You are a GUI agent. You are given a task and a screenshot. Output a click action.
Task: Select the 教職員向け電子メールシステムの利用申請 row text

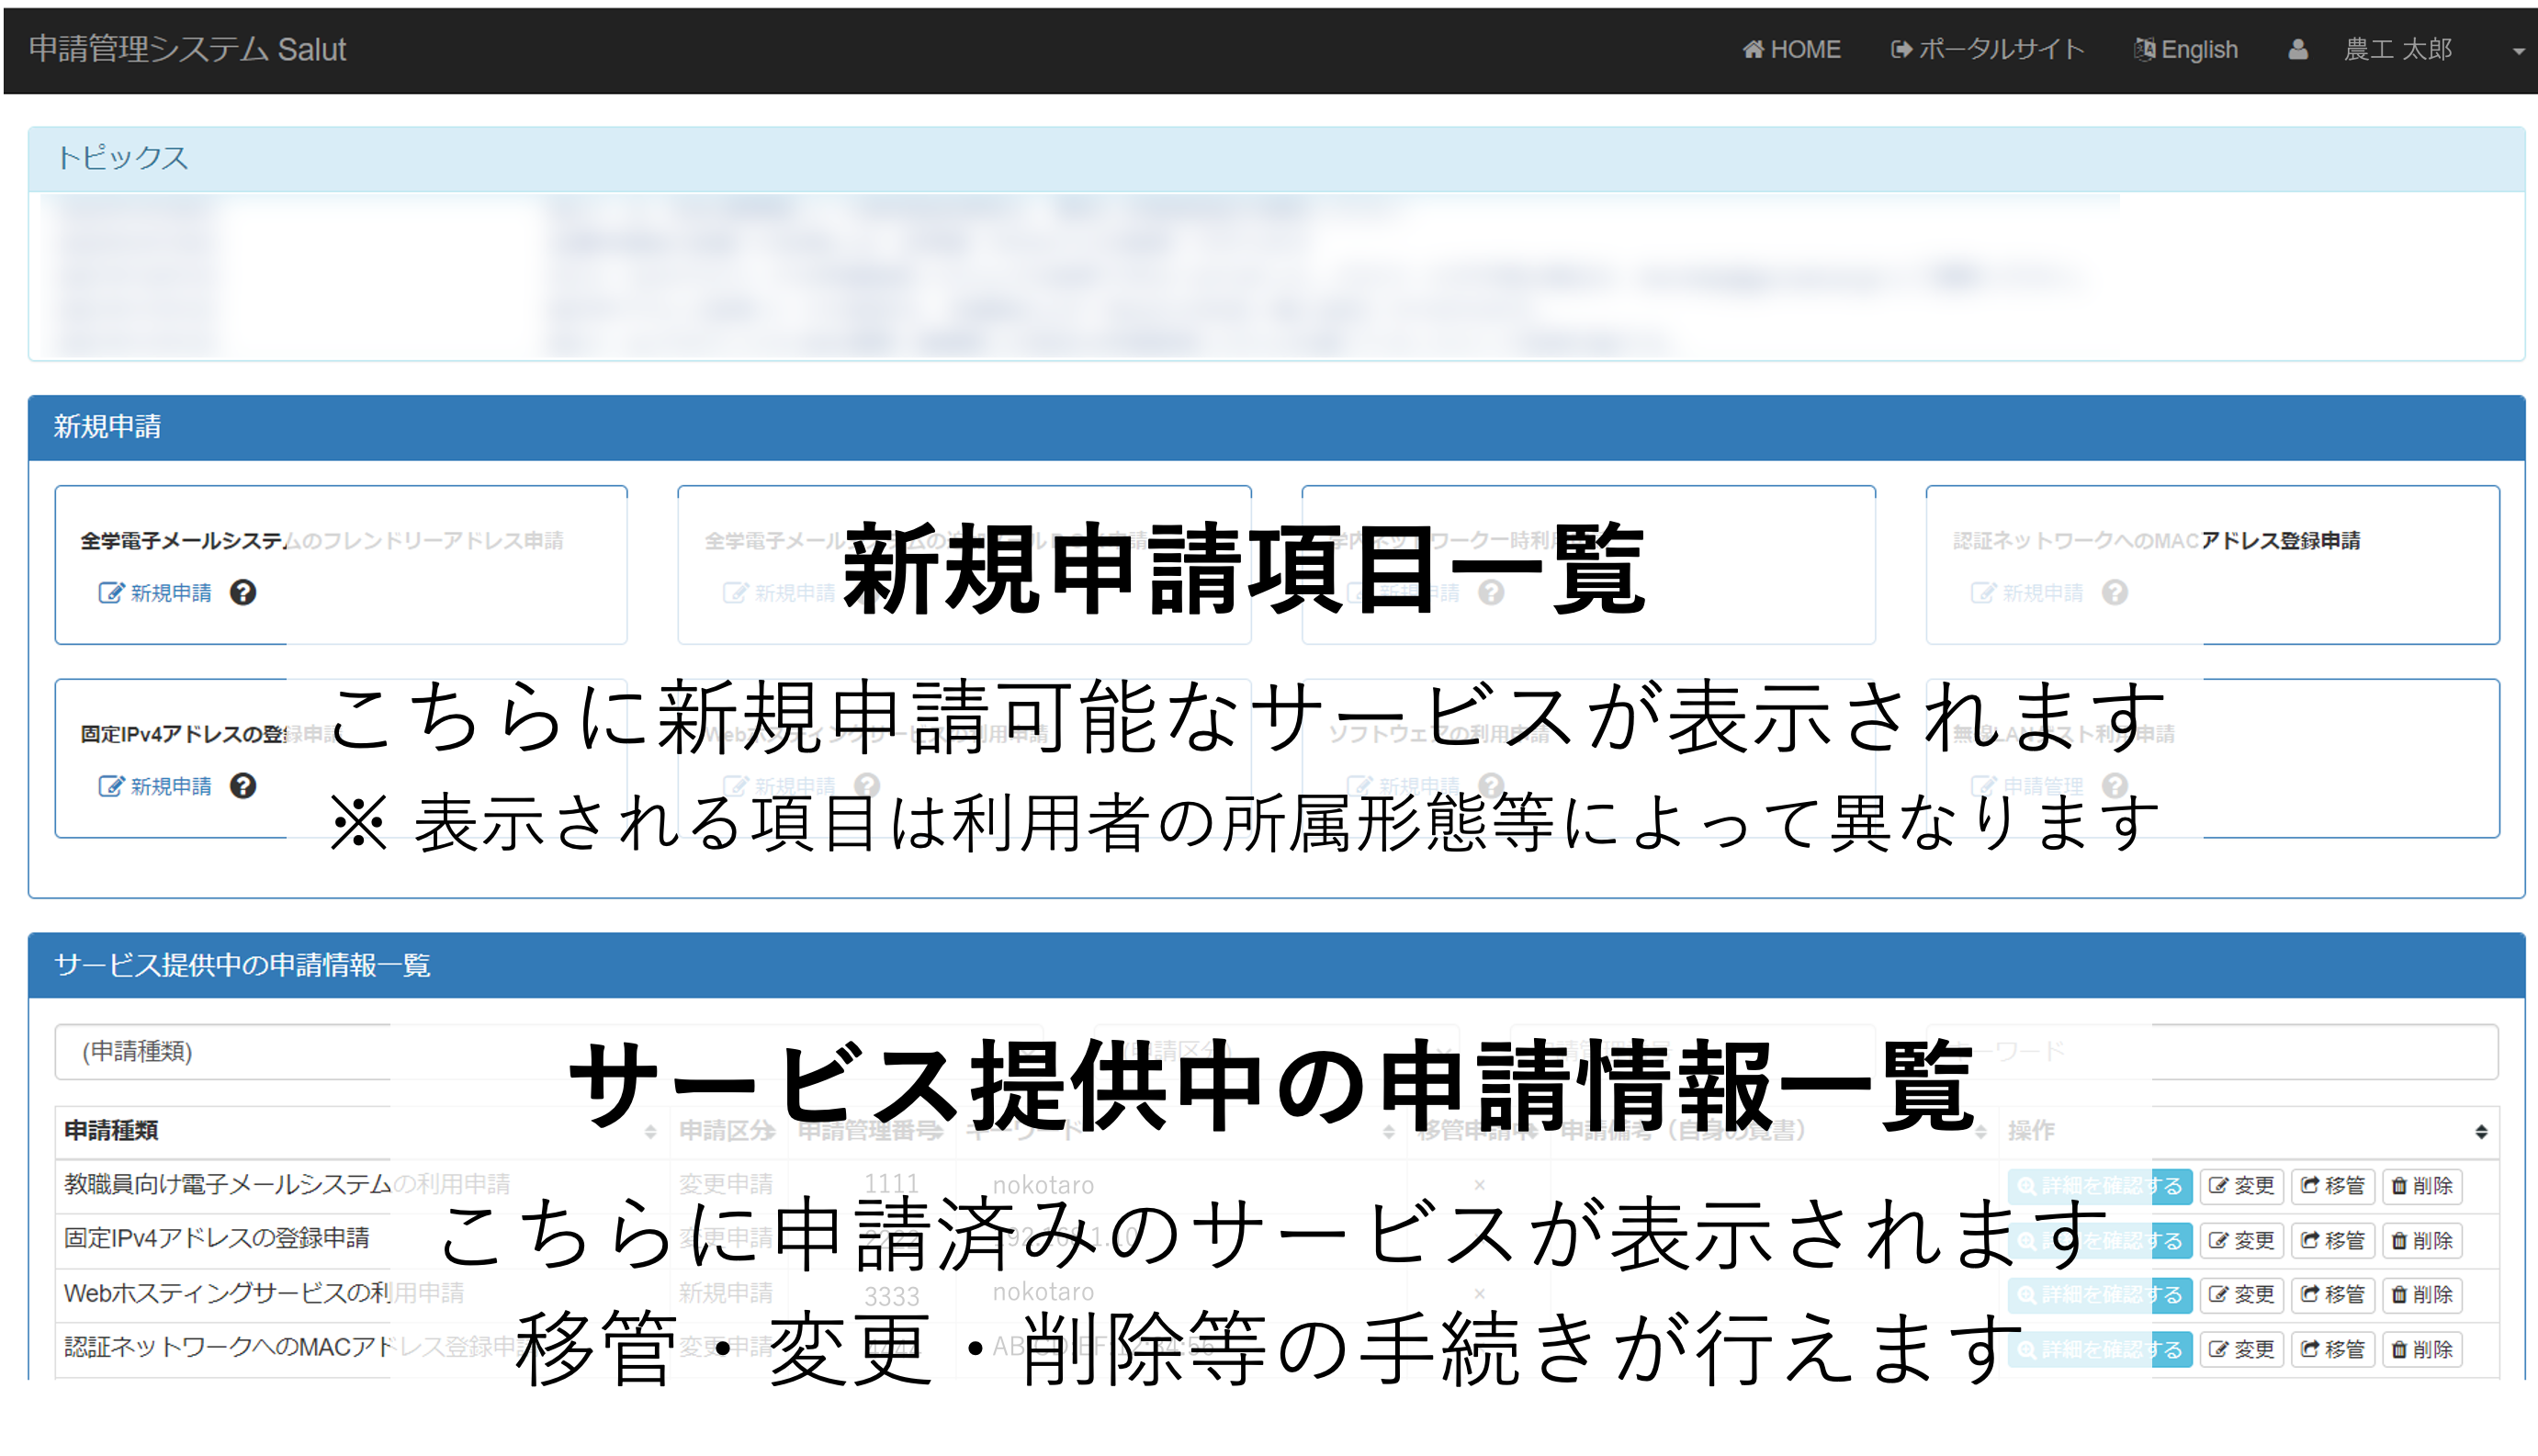[x=287, y=1184]
